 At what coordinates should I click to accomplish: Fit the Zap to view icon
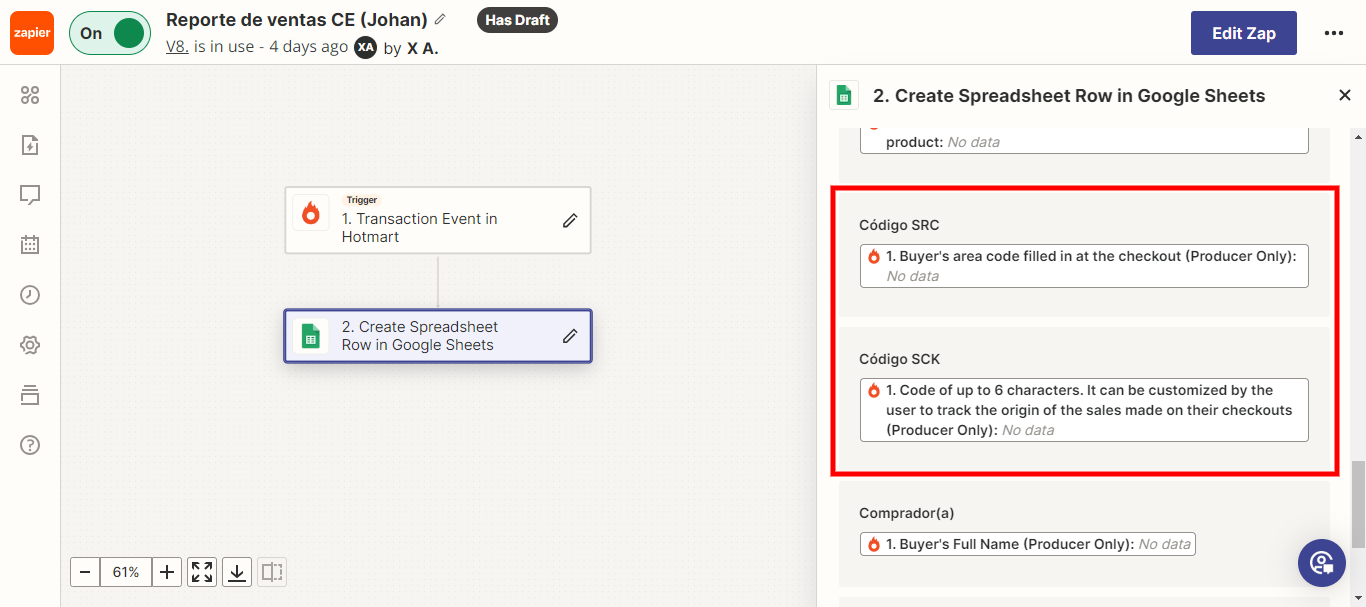click(202, 572)
